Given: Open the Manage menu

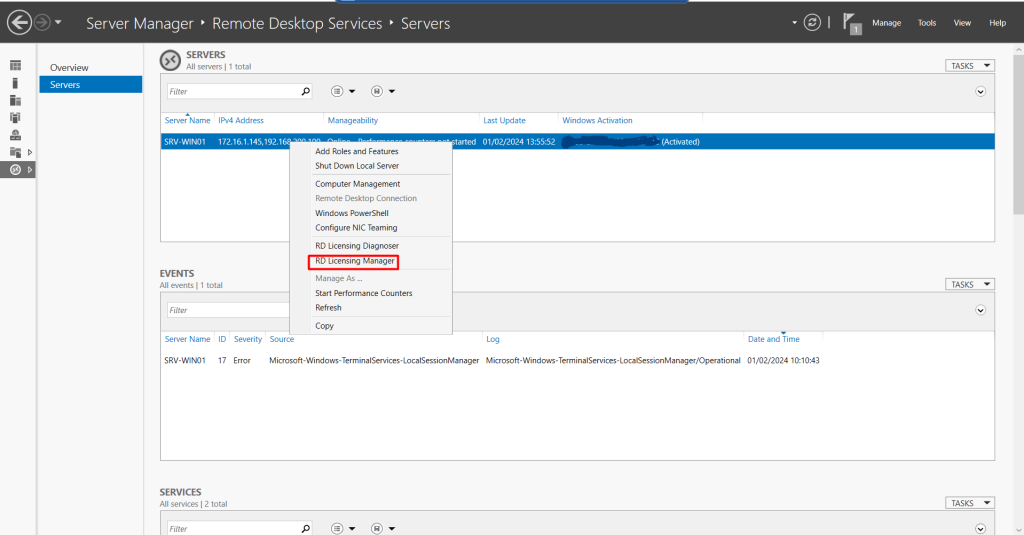Looking at the screenshot, I should [x=886, y=23].
